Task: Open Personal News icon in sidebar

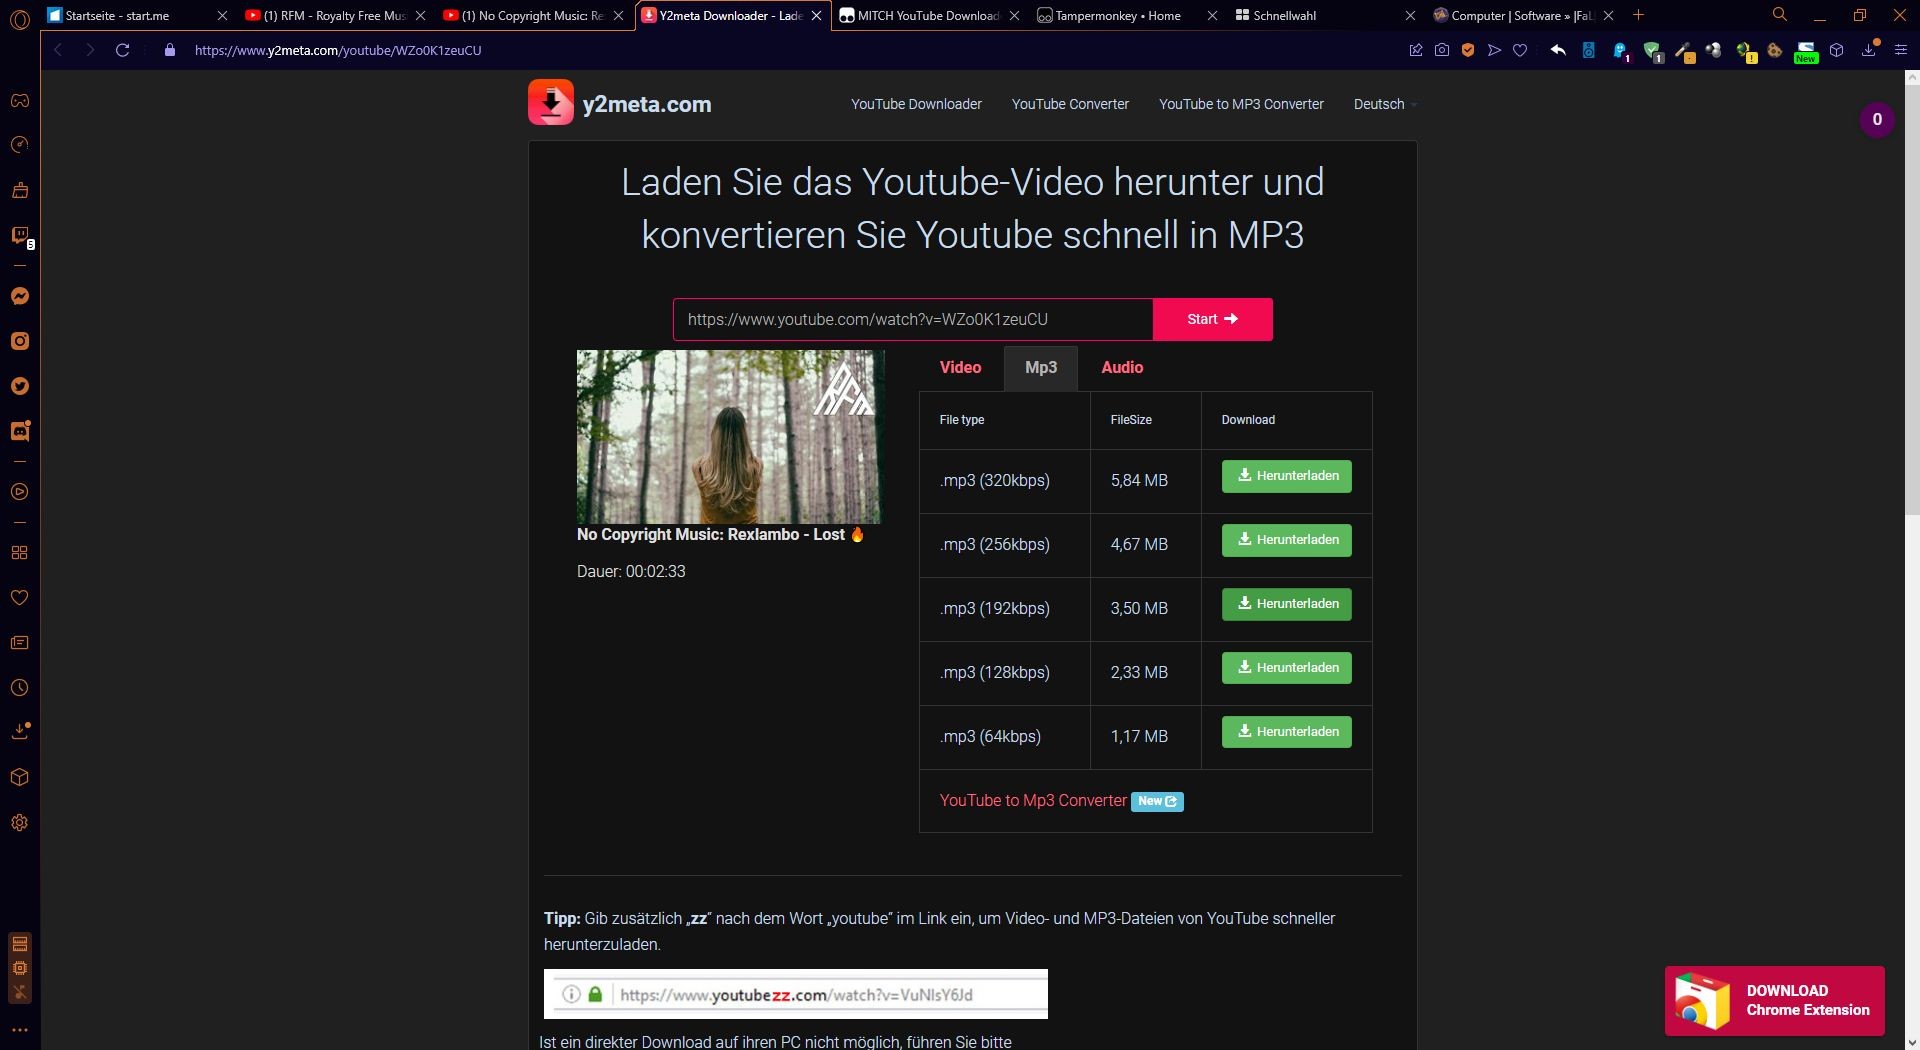Action: 20,642
